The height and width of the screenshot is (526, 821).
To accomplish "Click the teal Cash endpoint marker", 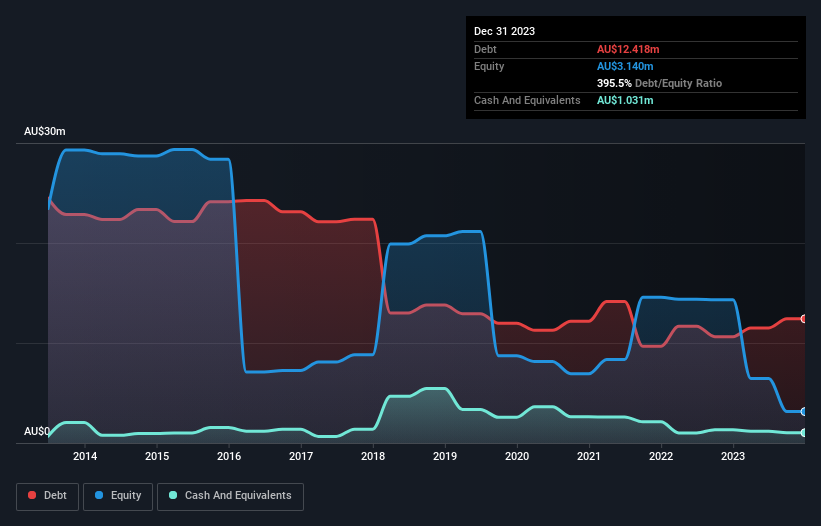I will coord(804,433).
